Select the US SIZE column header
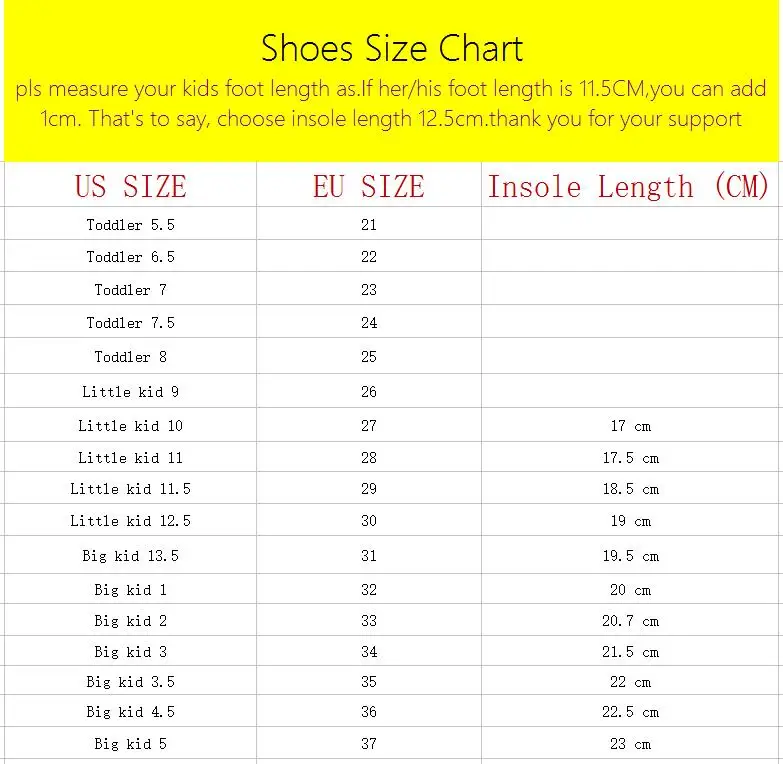The width and height of the screenshot is (783, 764). 130,186
